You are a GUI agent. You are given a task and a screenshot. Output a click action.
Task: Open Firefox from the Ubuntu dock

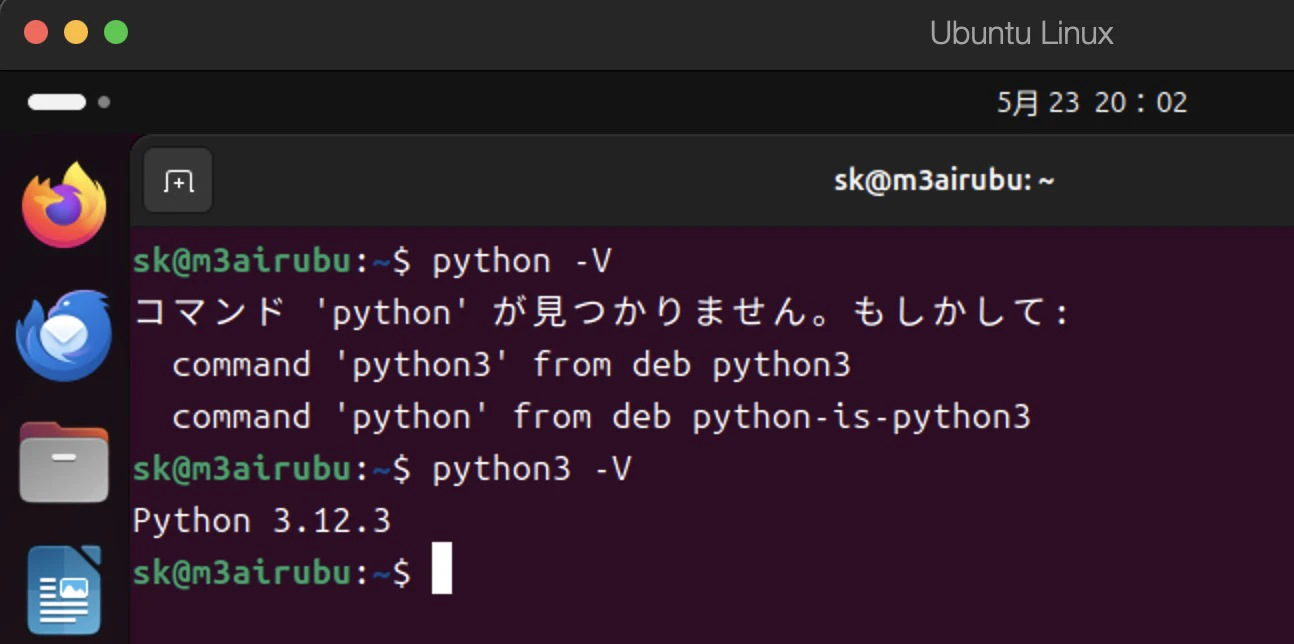pyautogui.click(x=64, y=205)
